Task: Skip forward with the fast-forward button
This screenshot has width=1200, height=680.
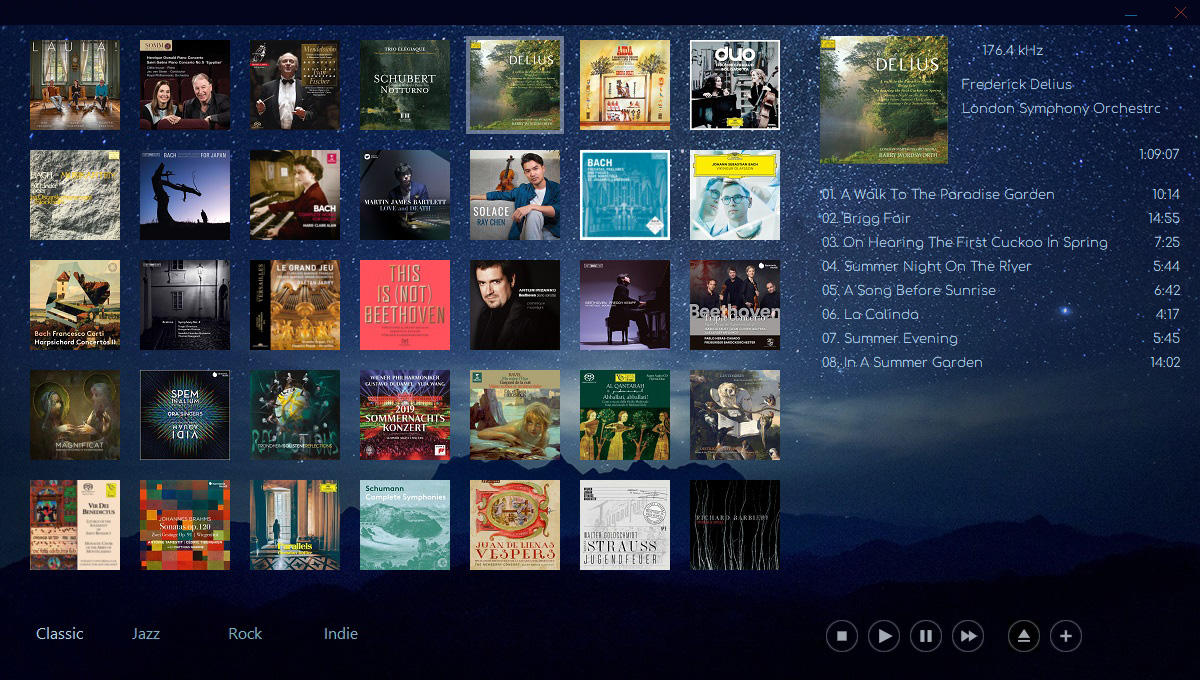Action: click(x=968, y=636)
